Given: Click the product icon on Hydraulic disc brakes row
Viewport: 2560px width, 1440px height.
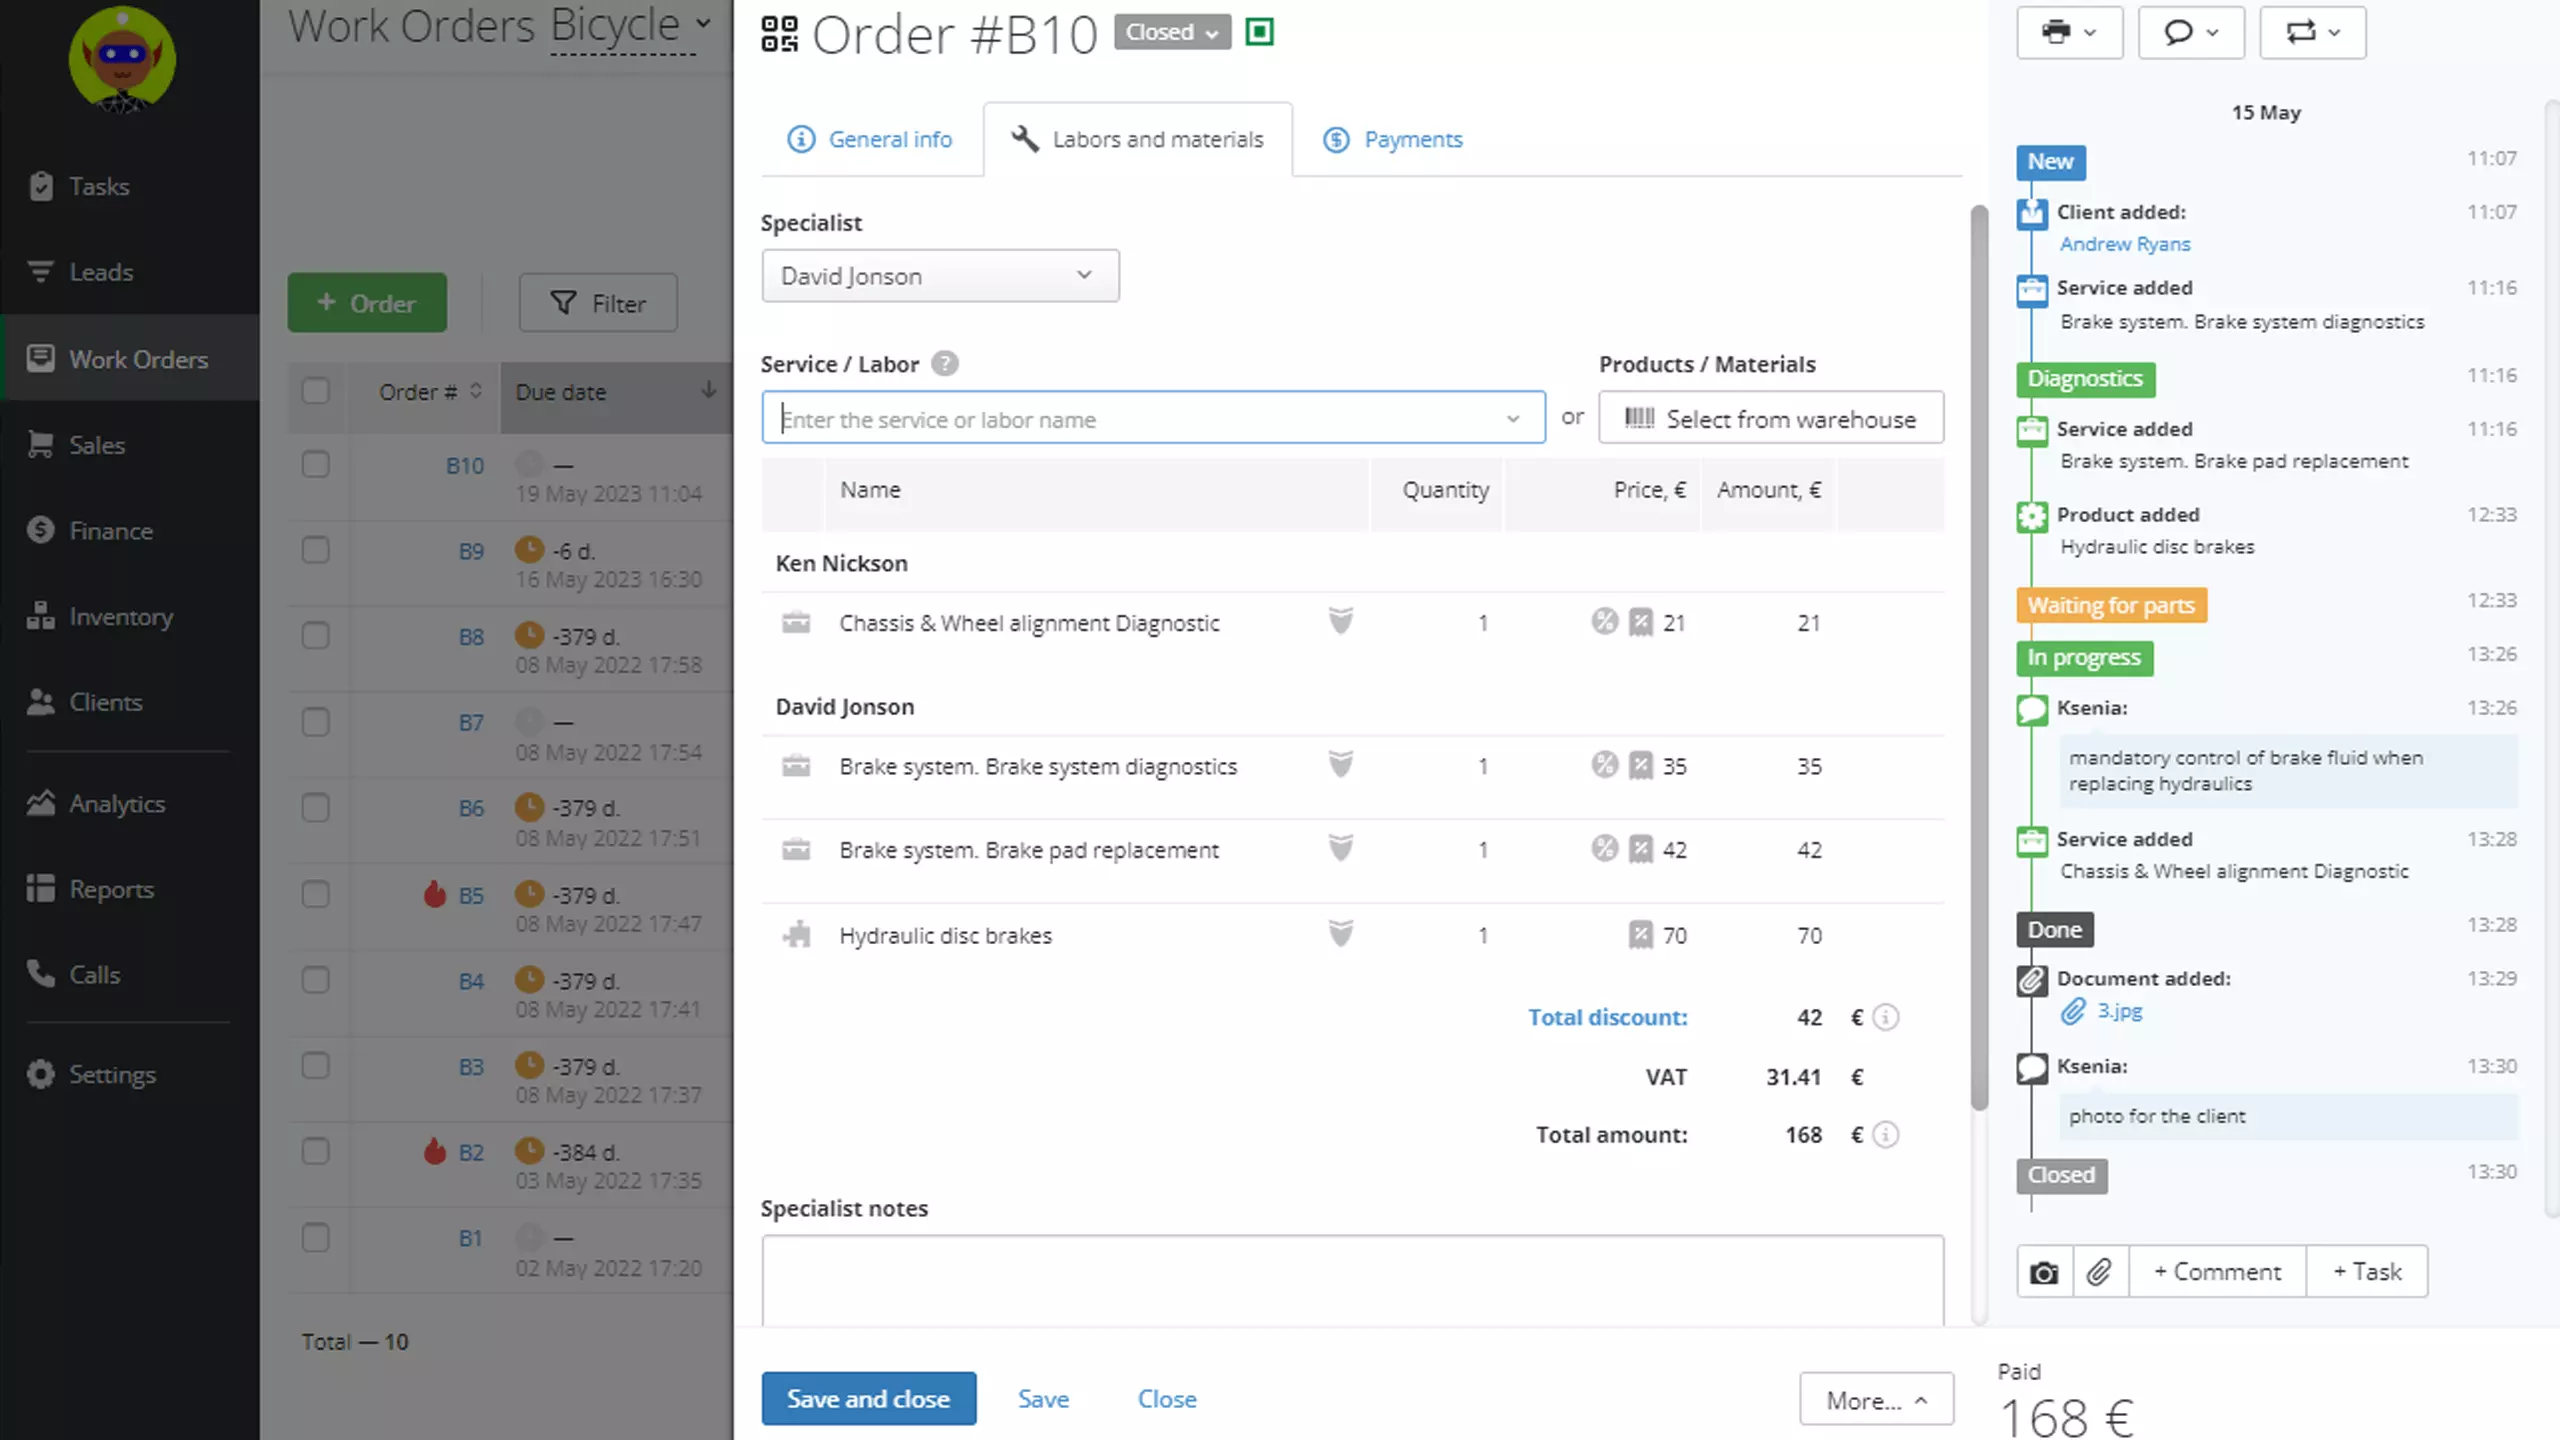Looking at the screenshot, I should 796,935.
